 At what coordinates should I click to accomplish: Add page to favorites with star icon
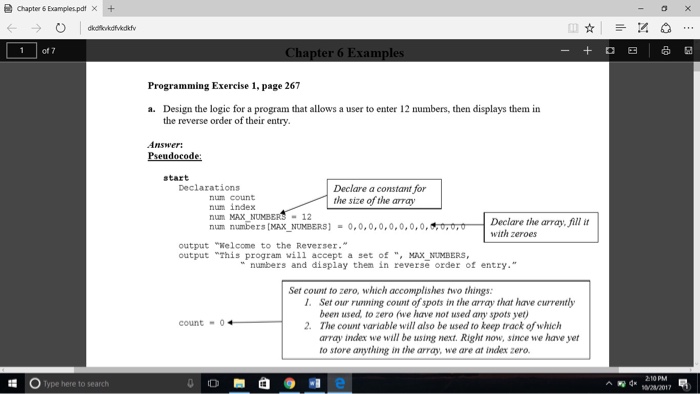click(x=589, y=28)
